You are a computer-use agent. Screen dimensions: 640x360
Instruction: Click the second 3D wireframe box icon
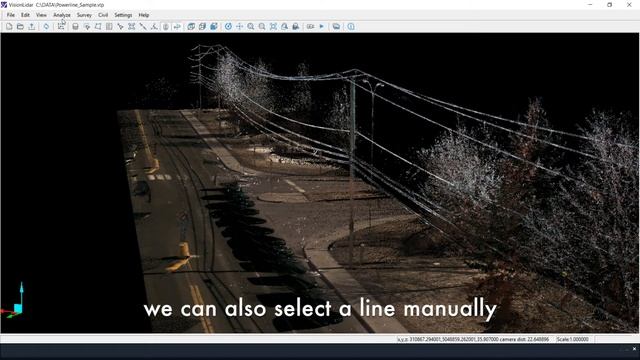202,27
